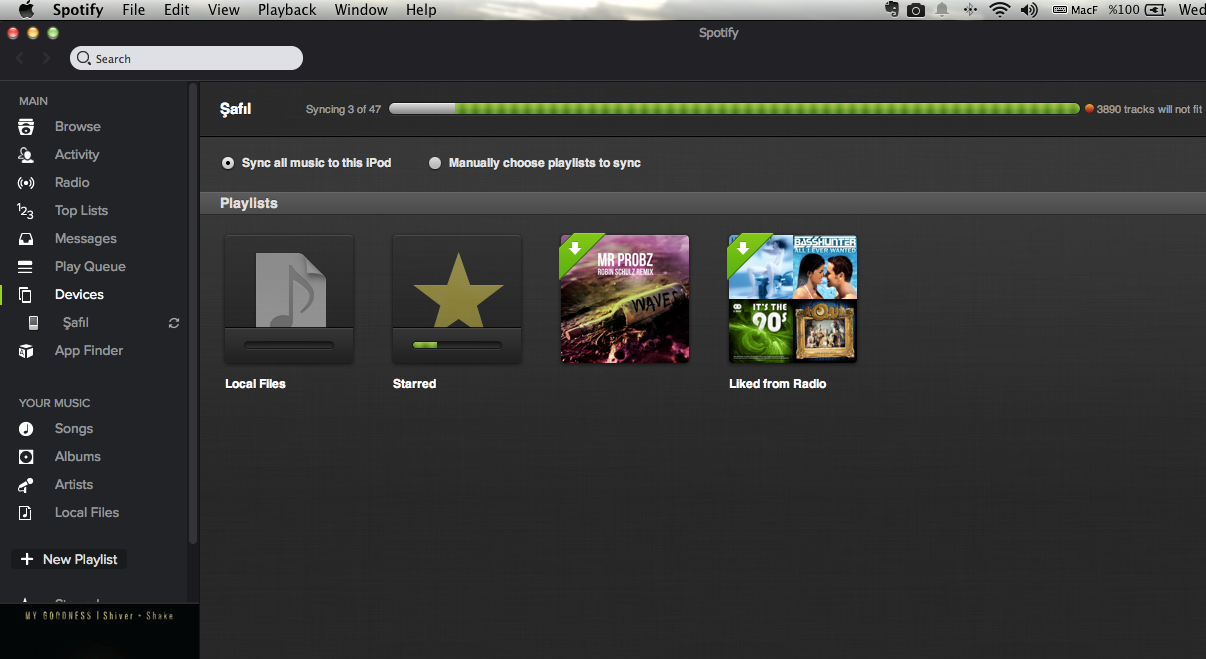The image size is (1206, 659).
Task: Open Radio via its broadcast icon
Action: 26,183
